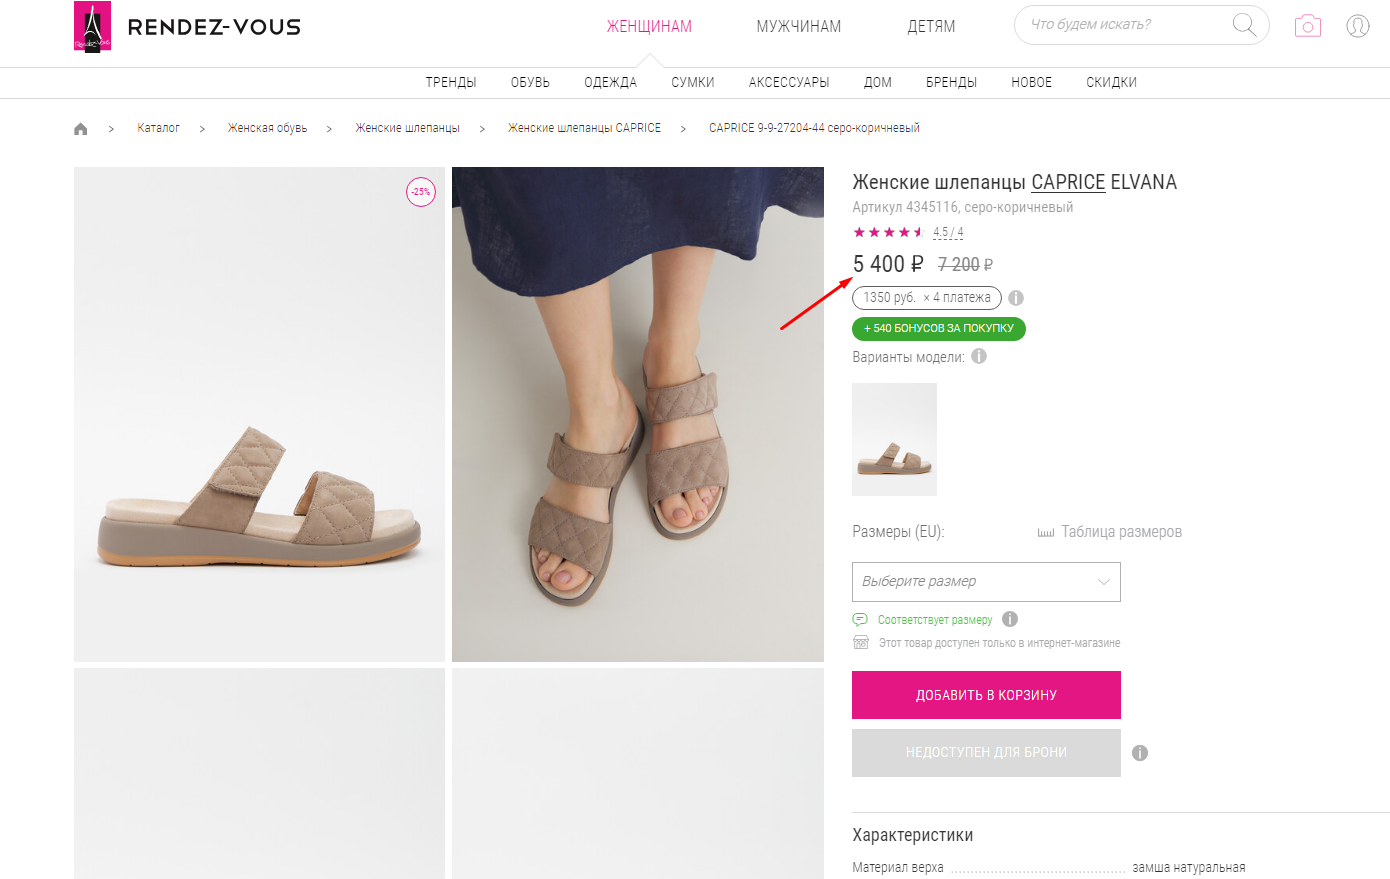Open the Выберите размер size dropdown
The image size is (1390, 879).
(x=986, y=582)
